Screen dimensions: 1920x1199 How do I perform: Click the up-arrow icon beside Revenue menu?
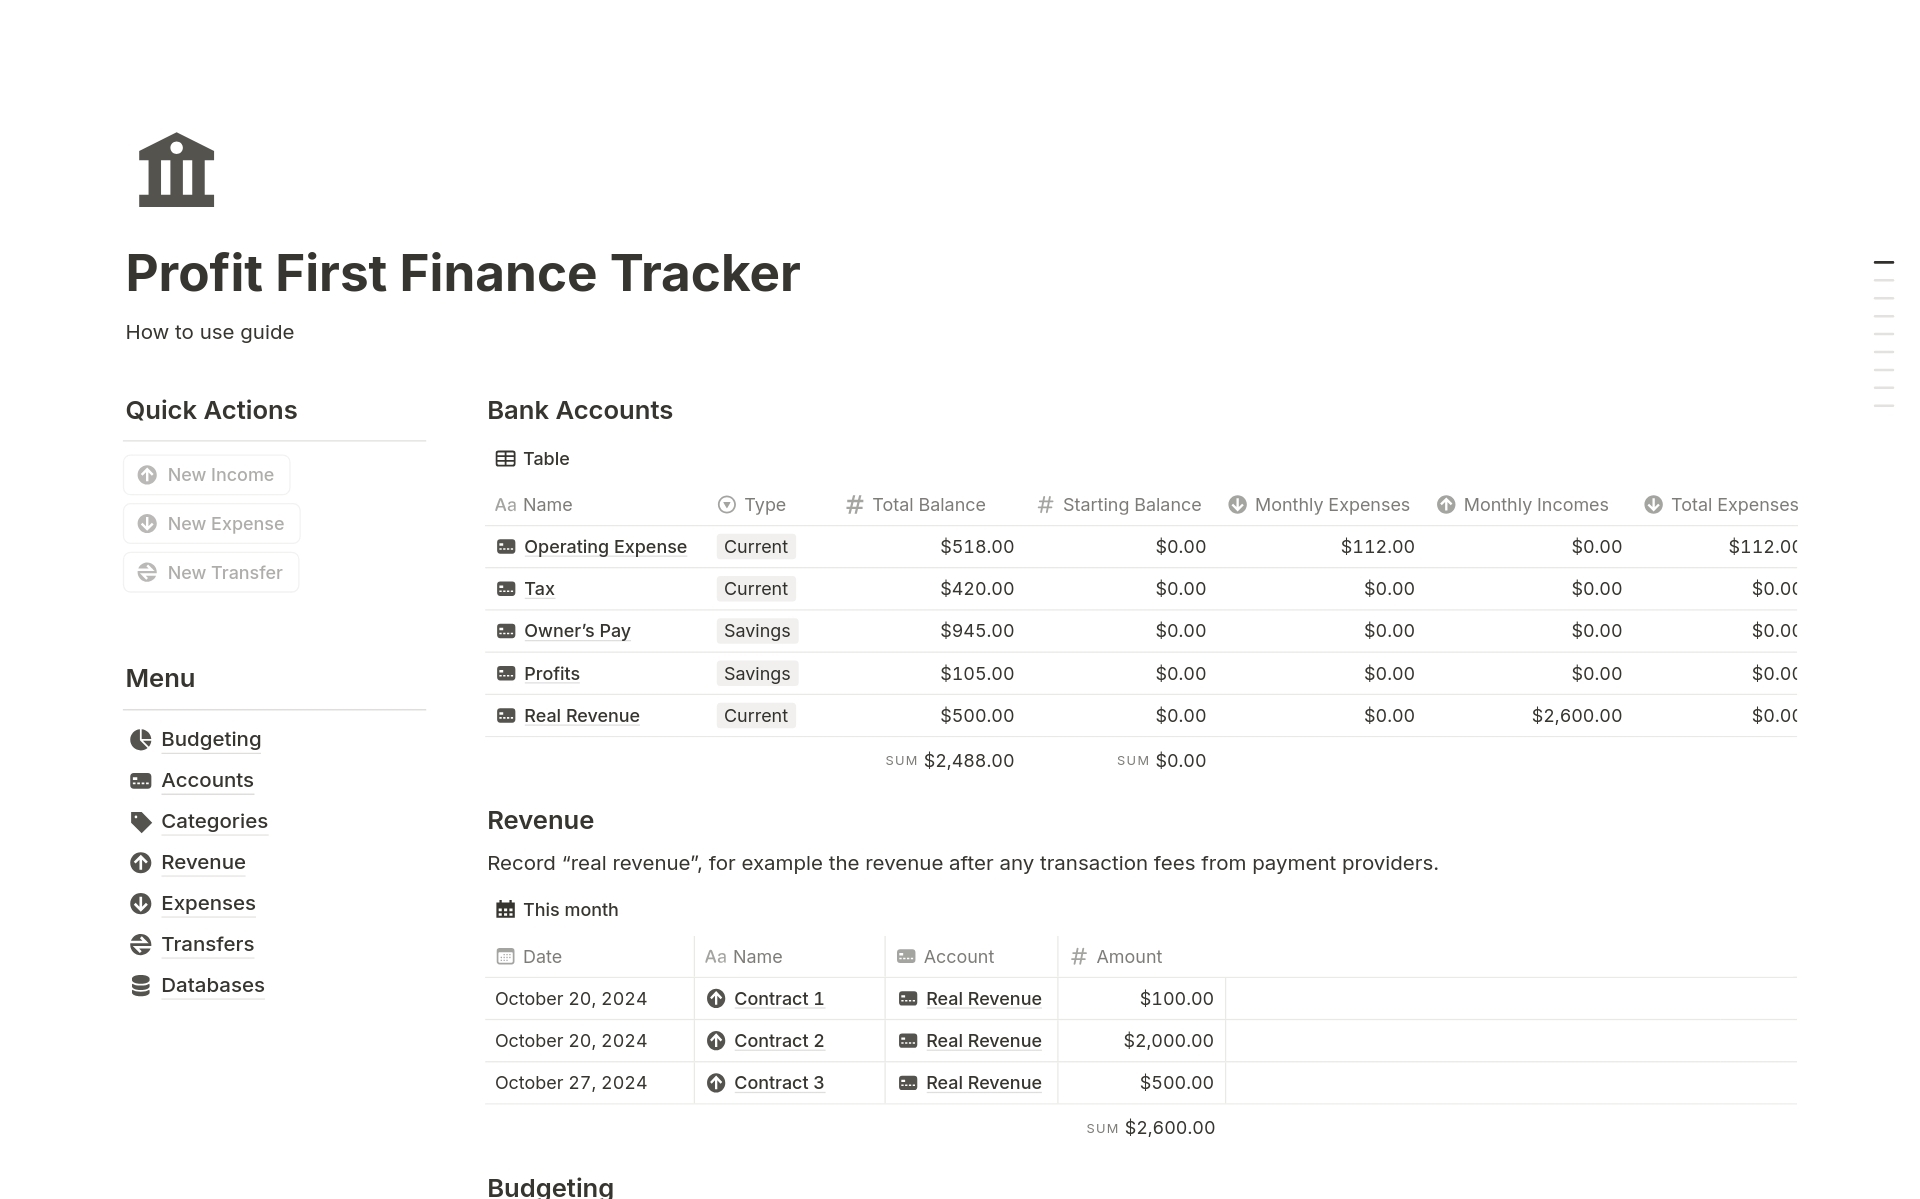(x=141, y=863)
